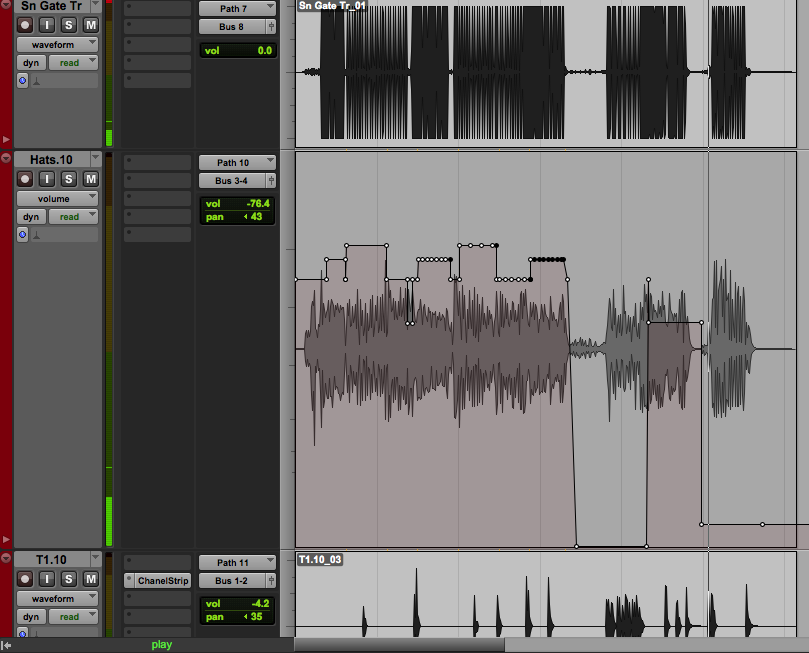
Task: Click the dyn button on Sn Gate Tr
Action: [x=31, y=63]
